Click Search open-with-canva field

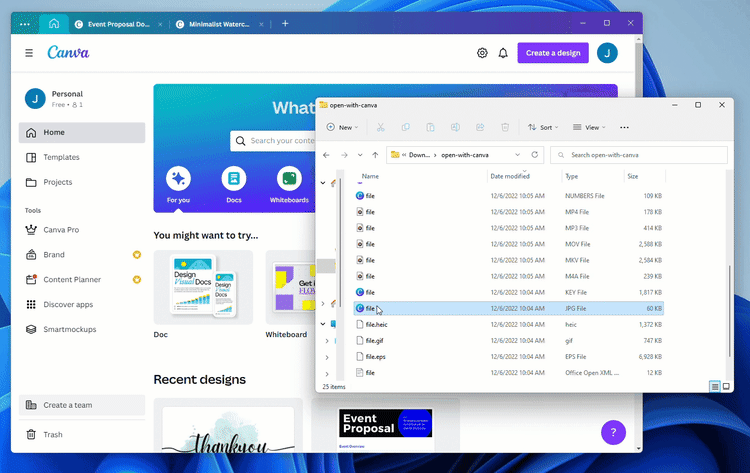(639, 155)
